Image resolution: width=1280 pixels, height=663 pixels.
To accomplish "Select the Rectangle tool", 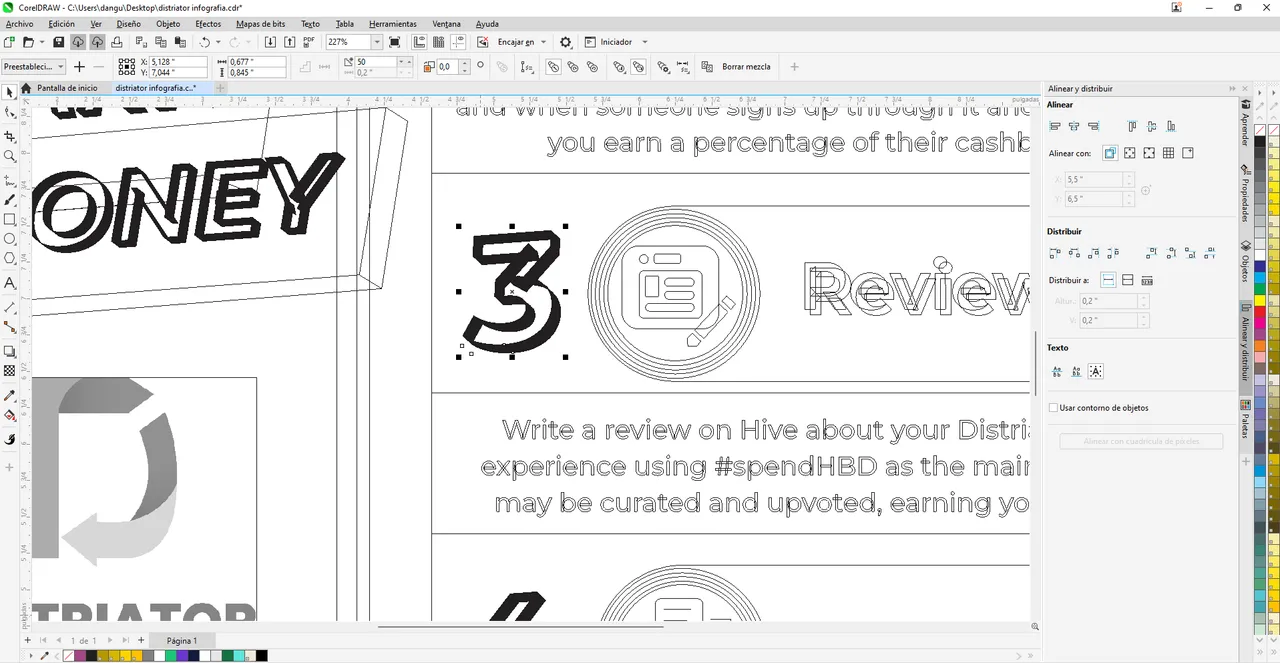I will tap(10, 219).
